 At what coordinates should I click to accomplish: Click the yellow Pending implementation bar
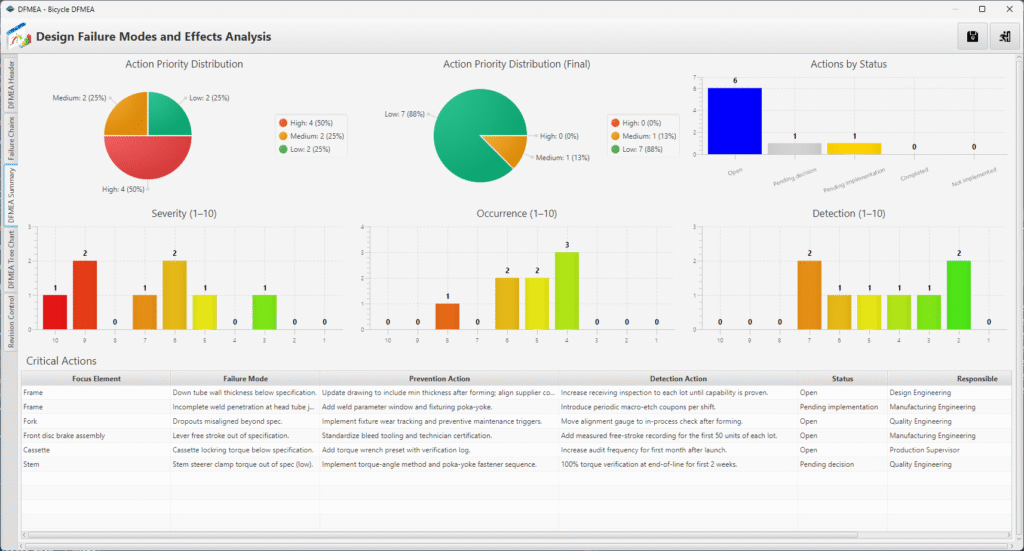coord(854,148)
